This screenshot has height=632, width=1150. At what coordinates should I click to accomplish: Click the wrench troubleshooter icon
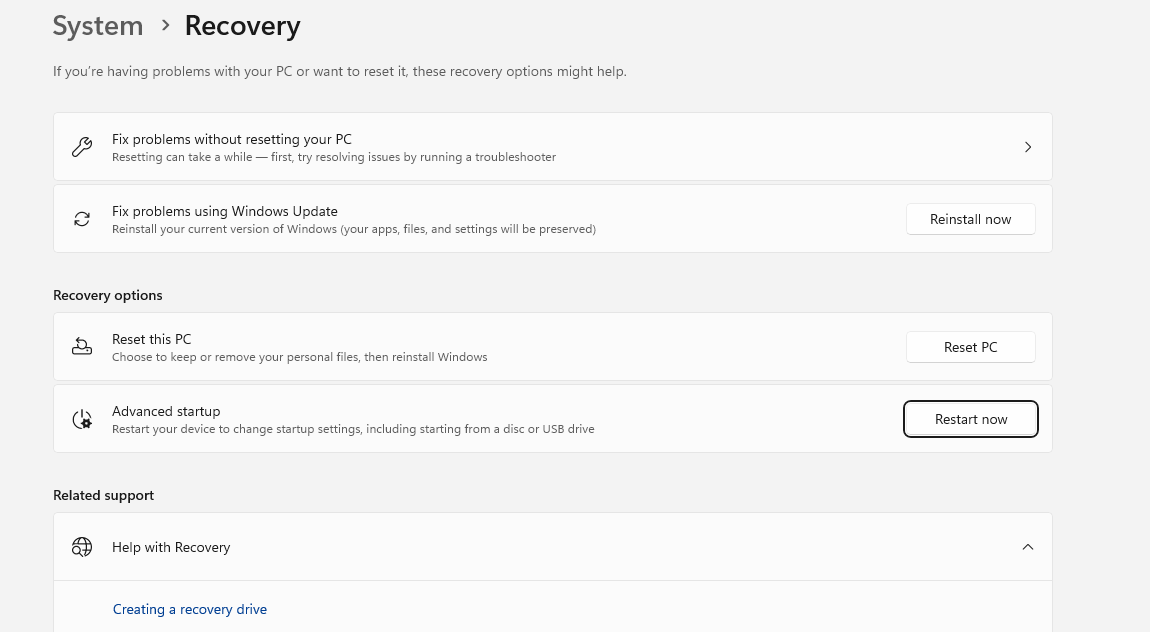(x=82, y=147)
